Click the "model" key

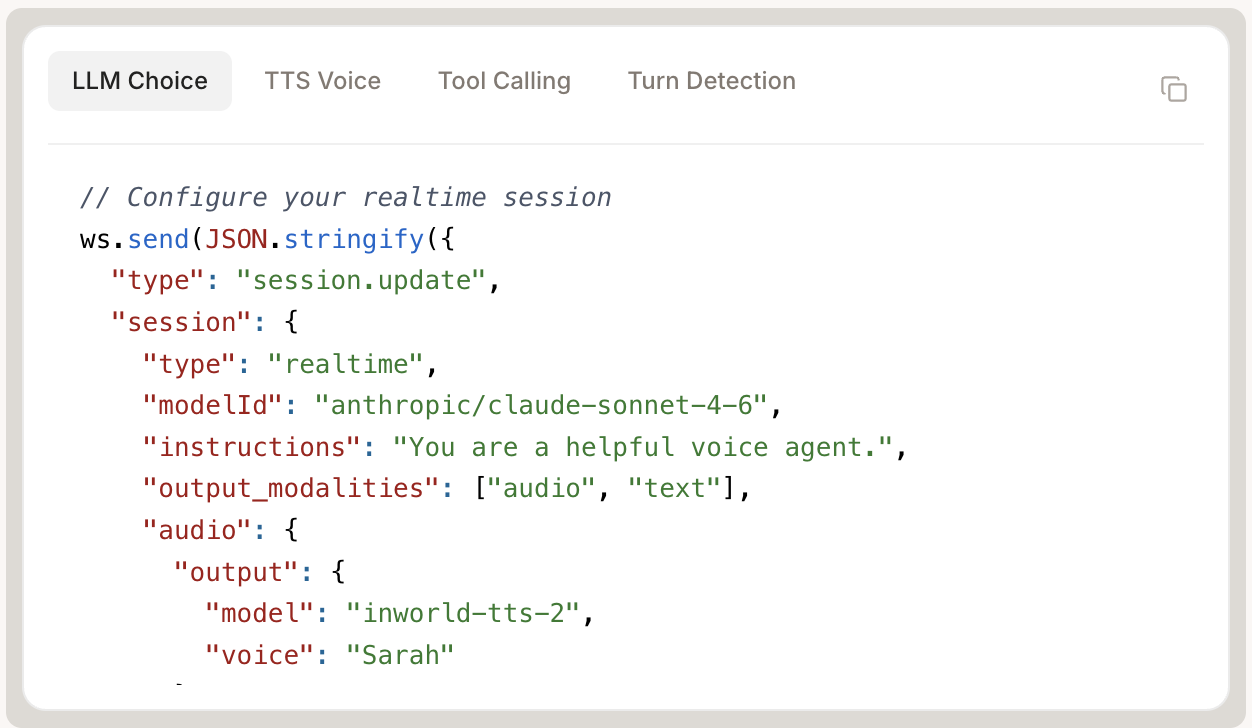(260, 613)
